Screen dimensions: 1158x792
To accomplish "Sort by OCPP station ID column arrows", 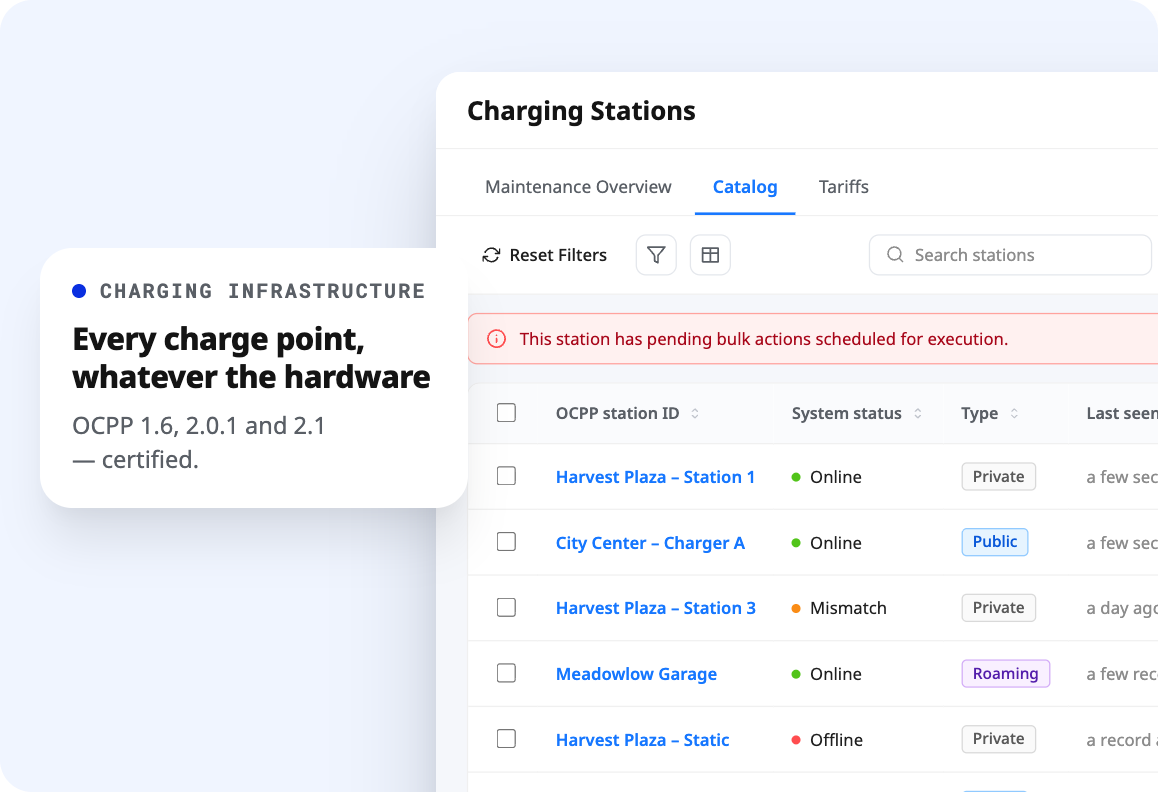I will tap(695, 414).
